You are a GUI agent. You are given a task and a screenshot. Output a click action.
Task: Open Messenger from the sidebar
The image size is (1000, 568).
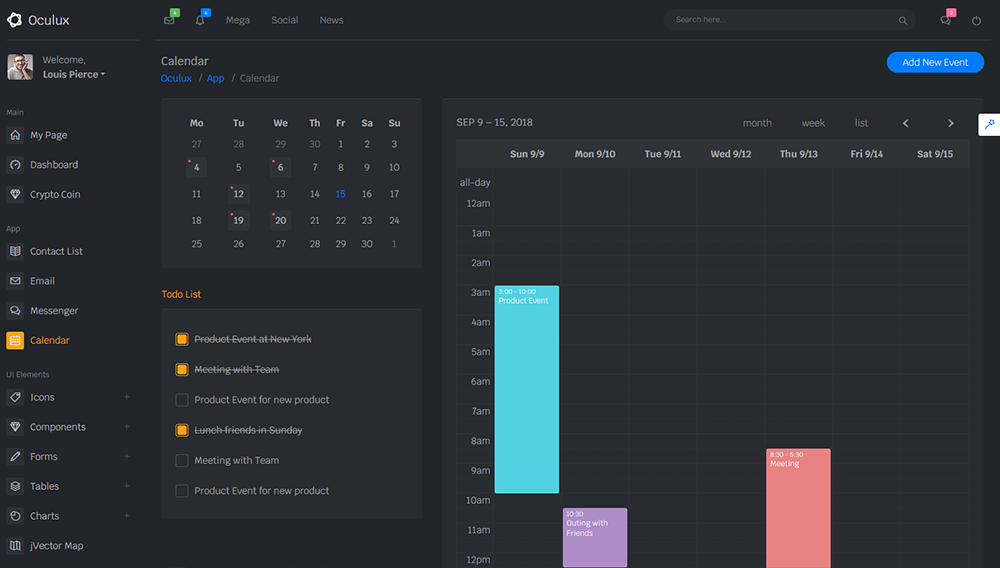[x=54, y=311]
